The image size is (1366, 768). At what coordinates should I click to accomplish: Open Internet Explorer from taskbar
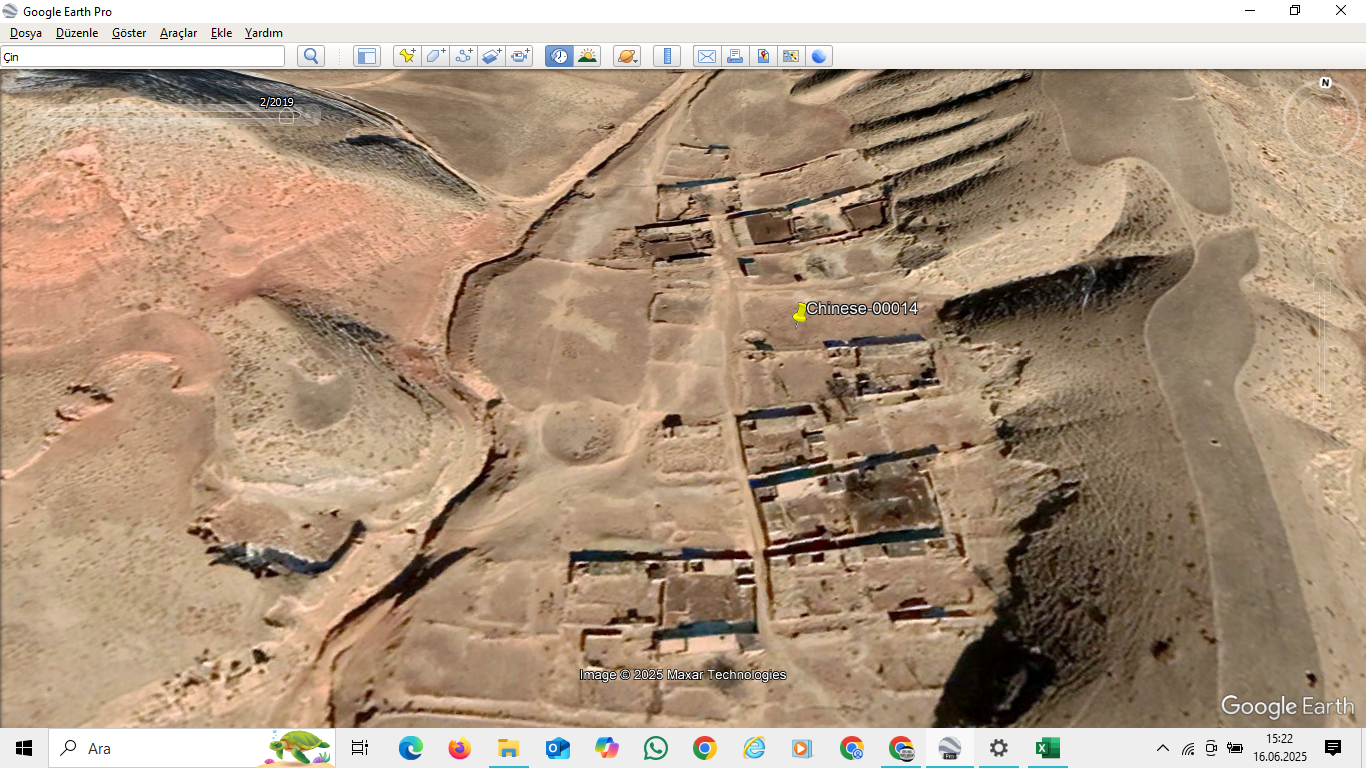753,748
